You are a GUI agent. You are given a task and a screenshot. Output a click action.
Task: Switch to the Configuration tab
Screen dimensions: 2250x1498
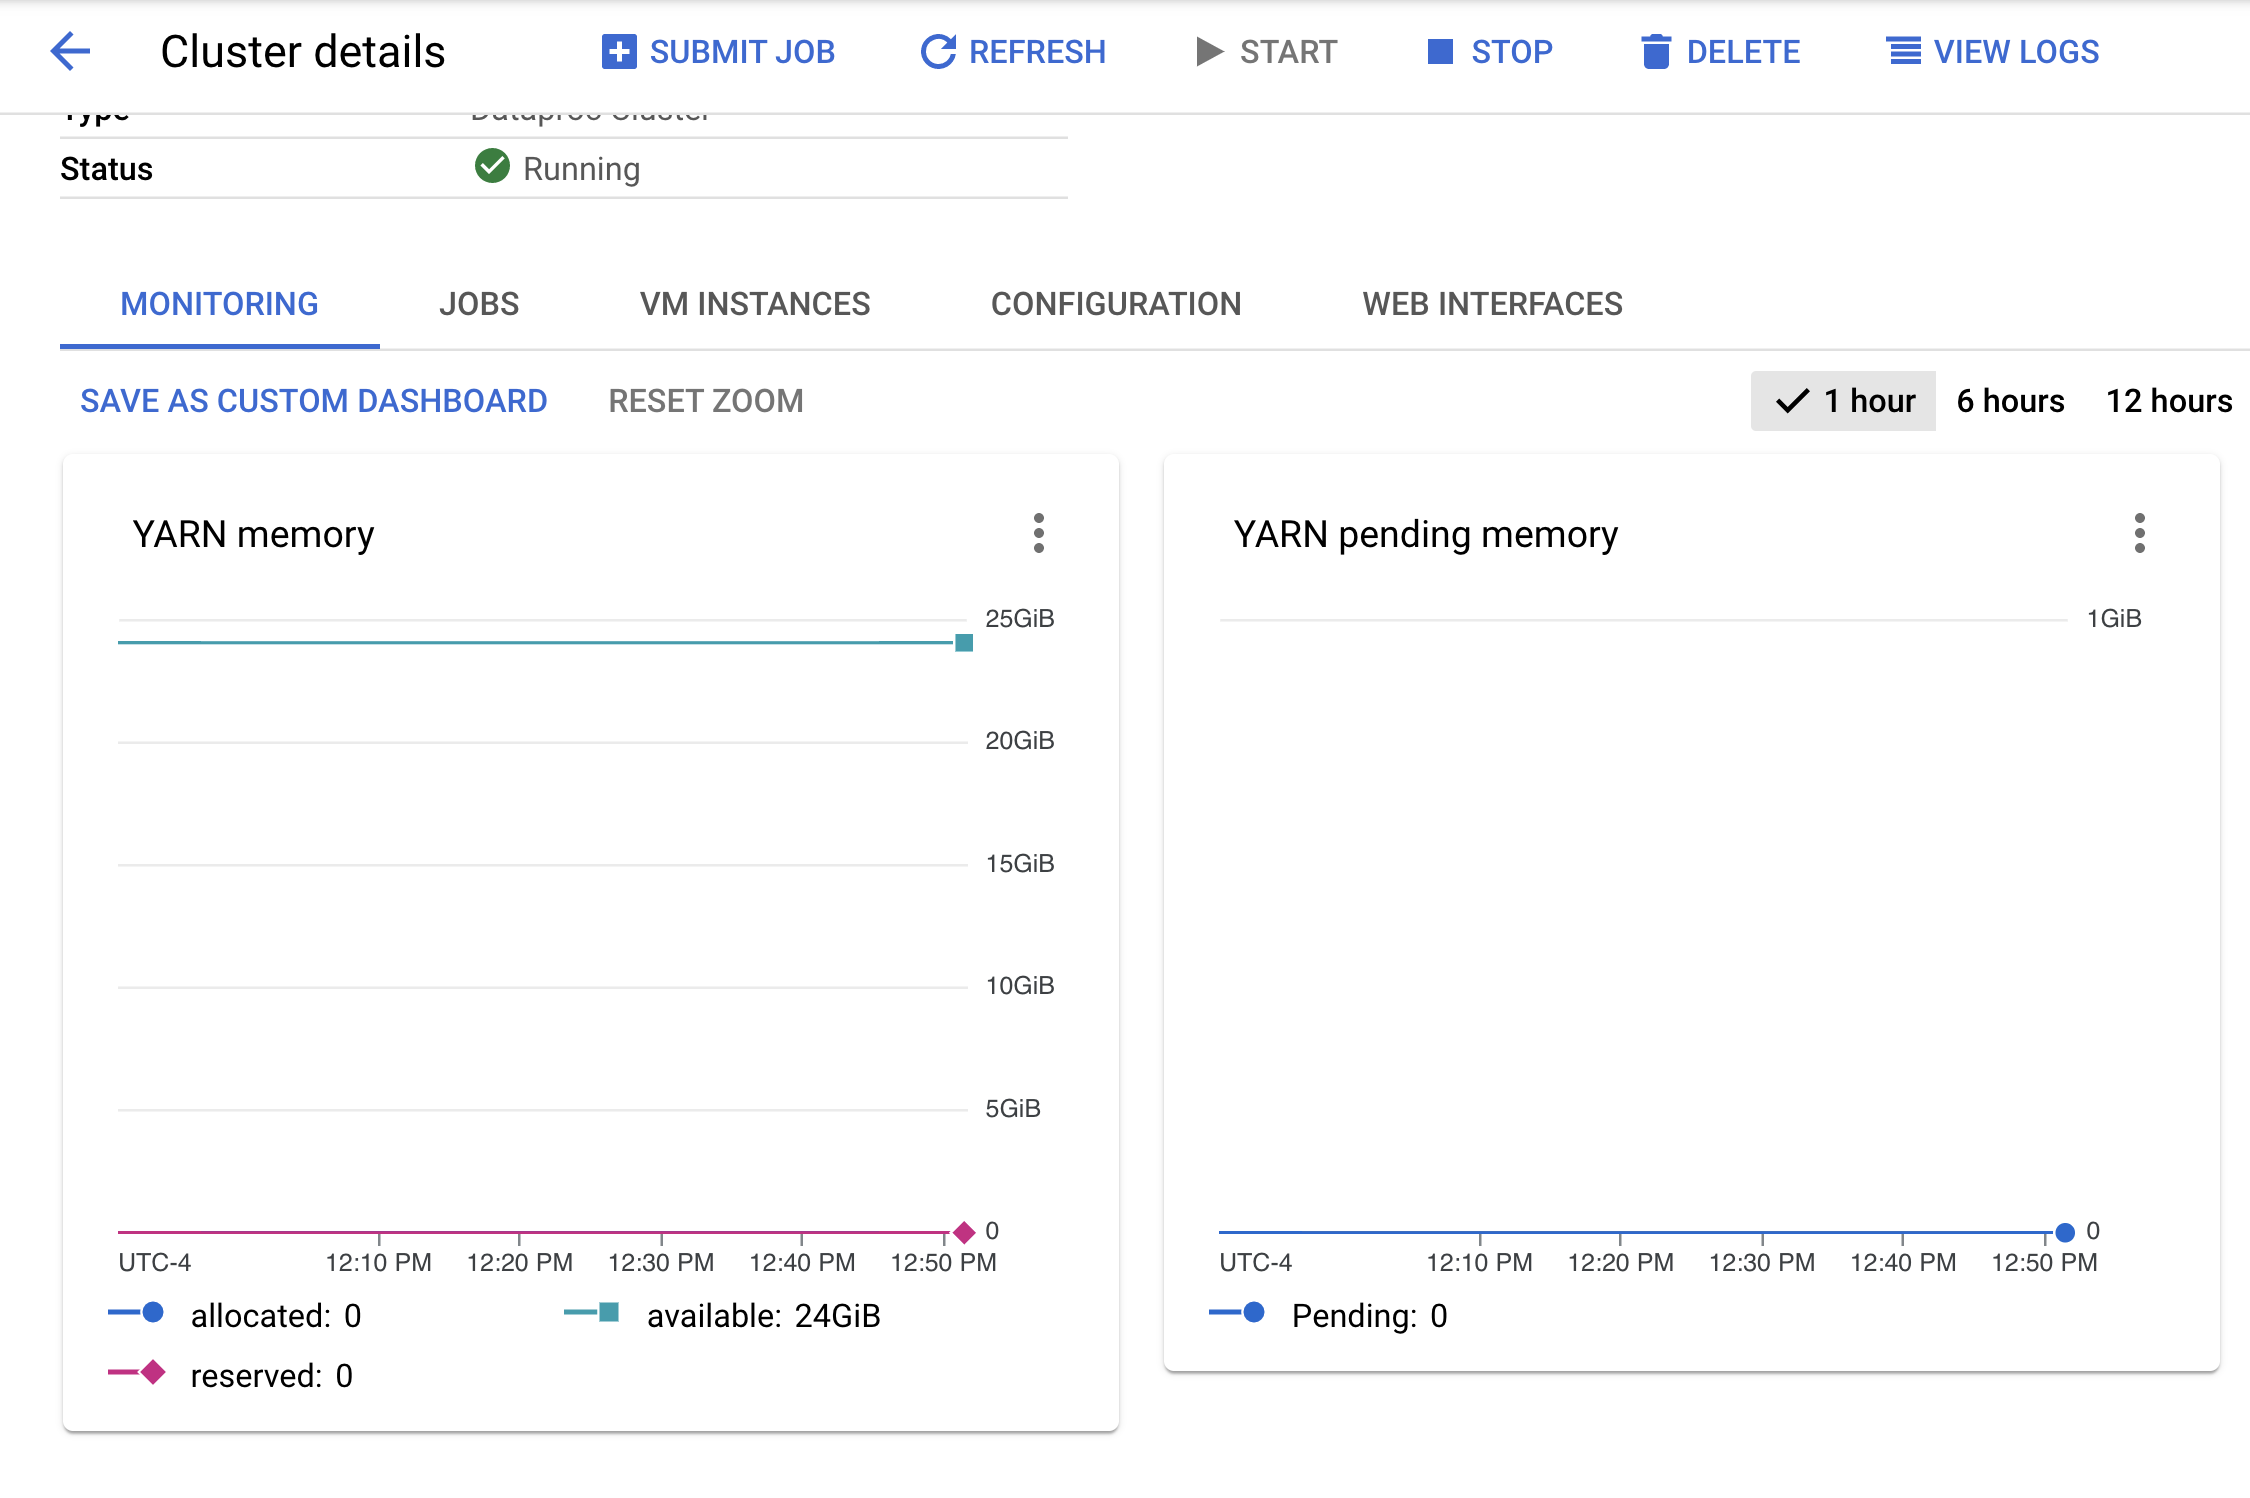click(x=1115, y=303)
